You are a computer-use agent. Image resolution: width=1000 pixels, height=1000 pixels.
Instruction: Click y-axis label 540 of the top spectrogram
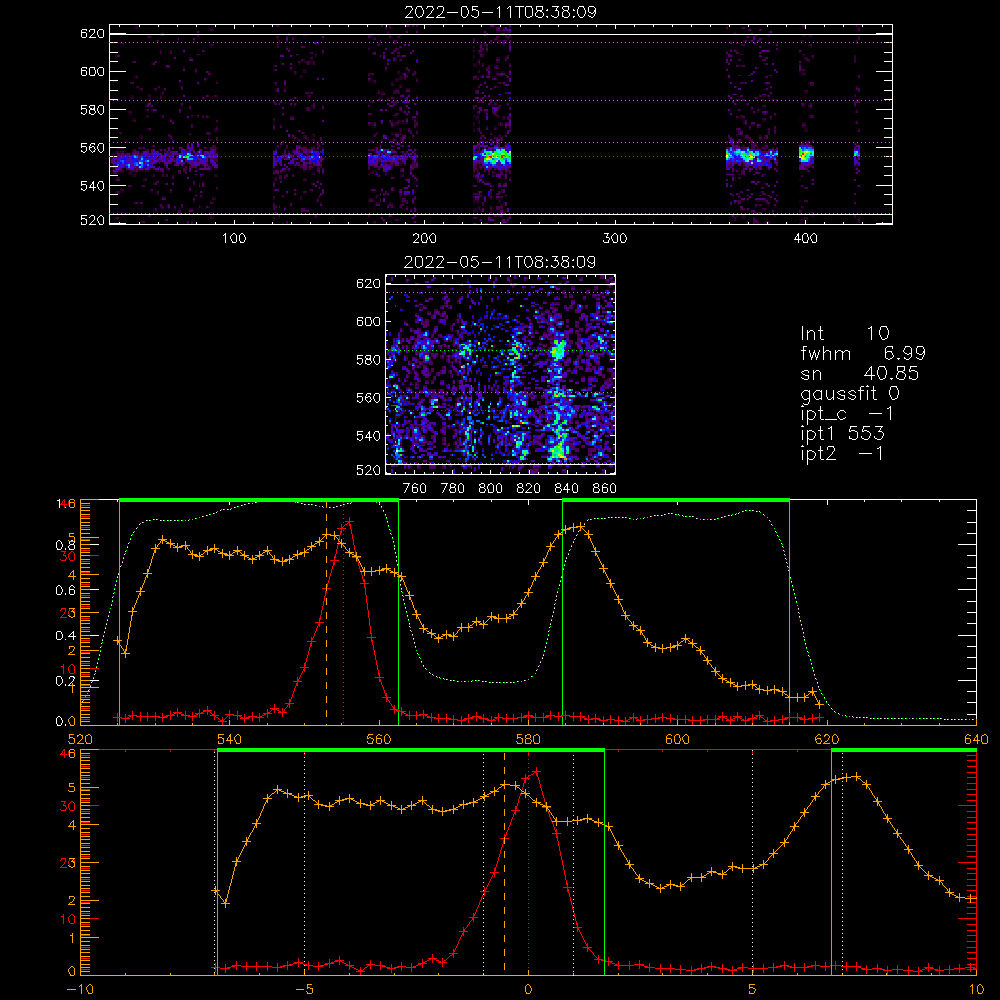click(x=92, y=186)
